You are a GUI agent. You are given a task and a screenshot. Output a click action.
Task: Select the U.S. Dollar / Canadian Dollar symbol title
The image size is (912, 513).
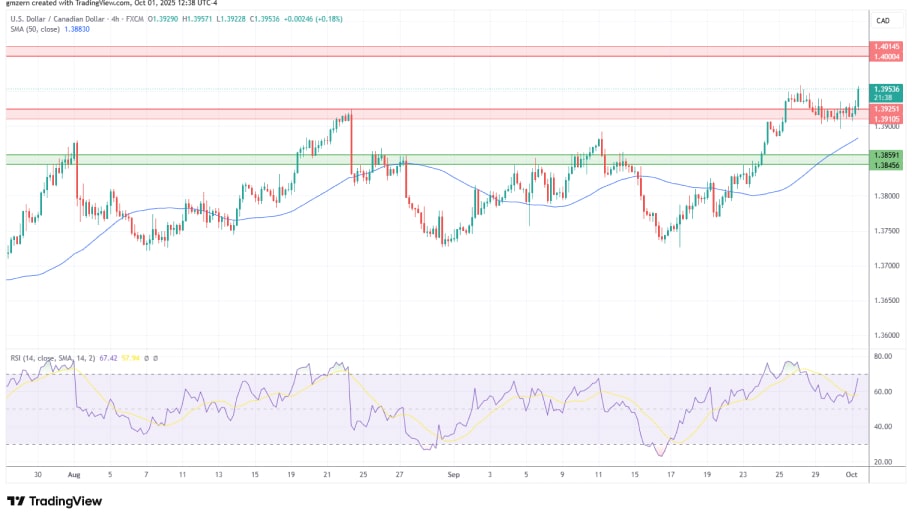tap(61, 20)
